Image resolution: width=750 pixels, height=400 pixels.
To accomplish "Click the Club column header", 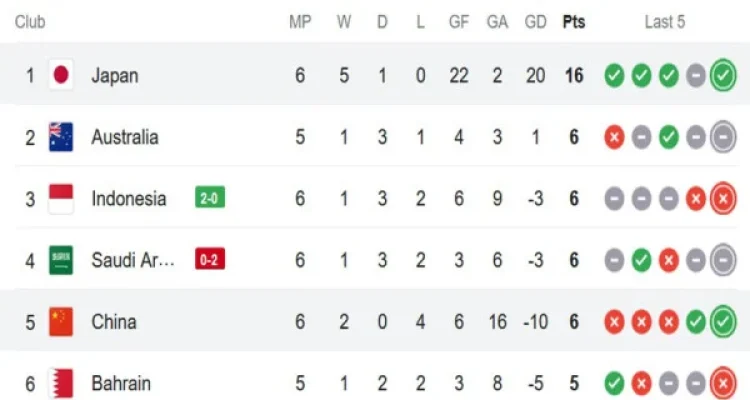I will pyautogui.click(x=32, y=22).
